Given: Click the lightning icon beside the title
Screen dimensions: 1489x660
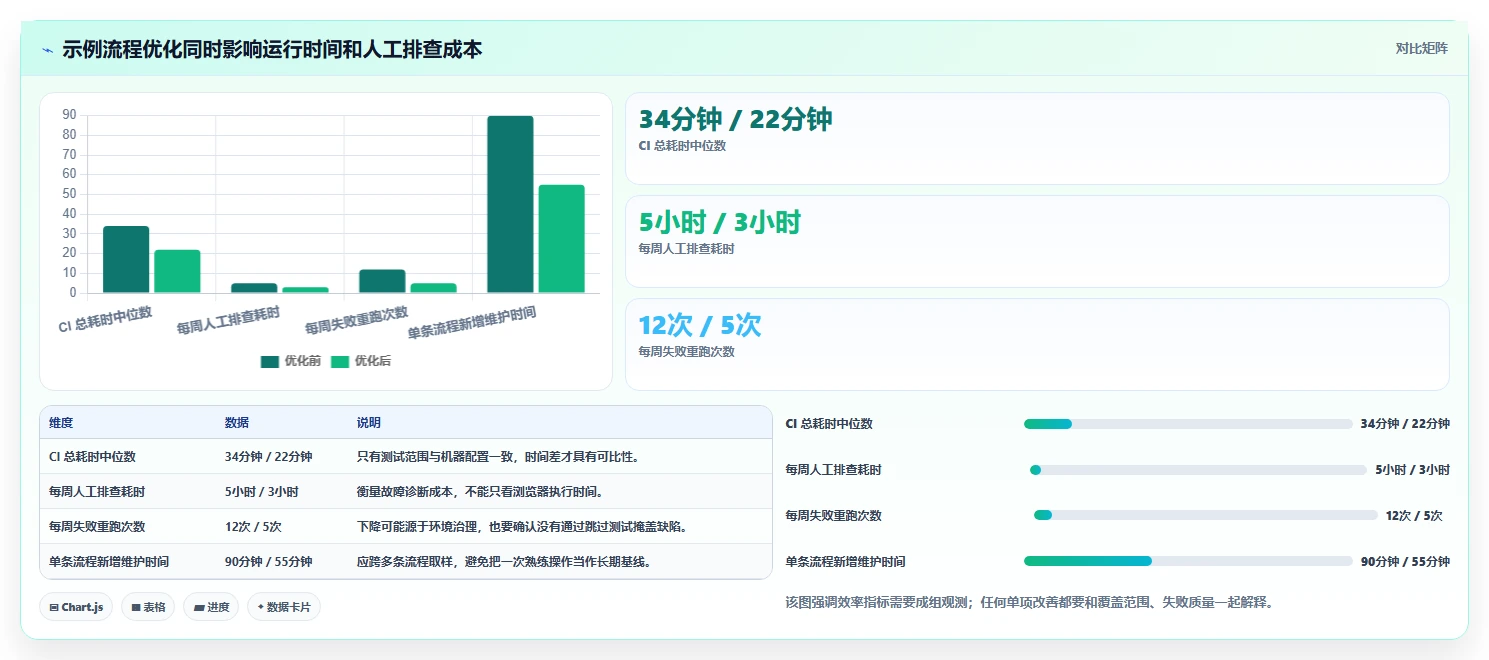Looking at the screenshot, I should pyautogui.click(x=47, y=50).
